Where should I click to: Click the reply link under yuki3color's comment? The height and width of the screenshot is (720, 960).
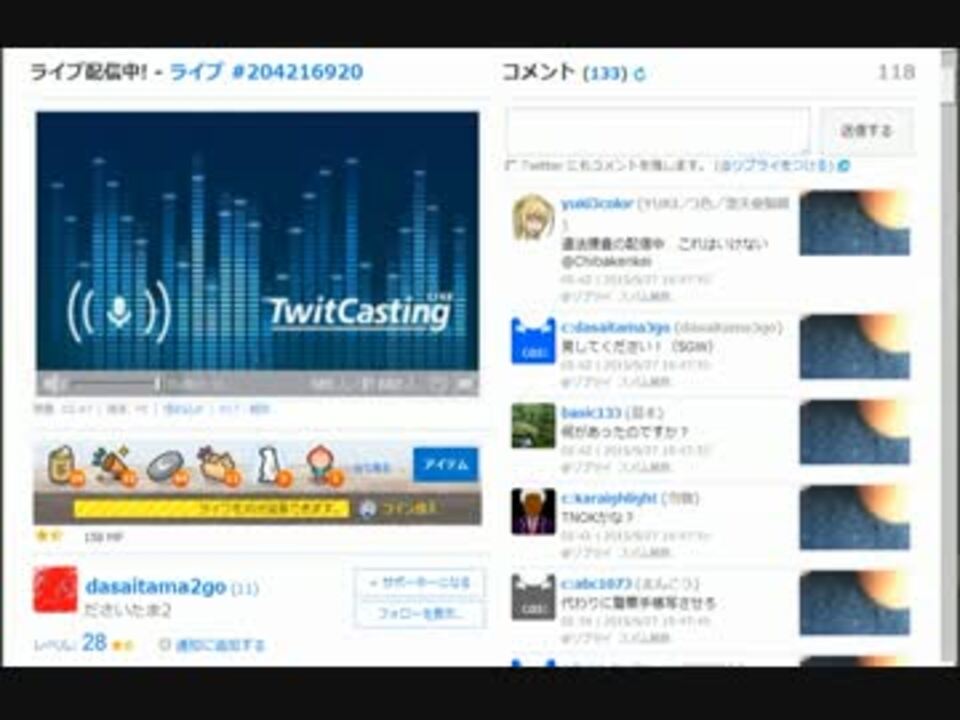pos(585,297)
